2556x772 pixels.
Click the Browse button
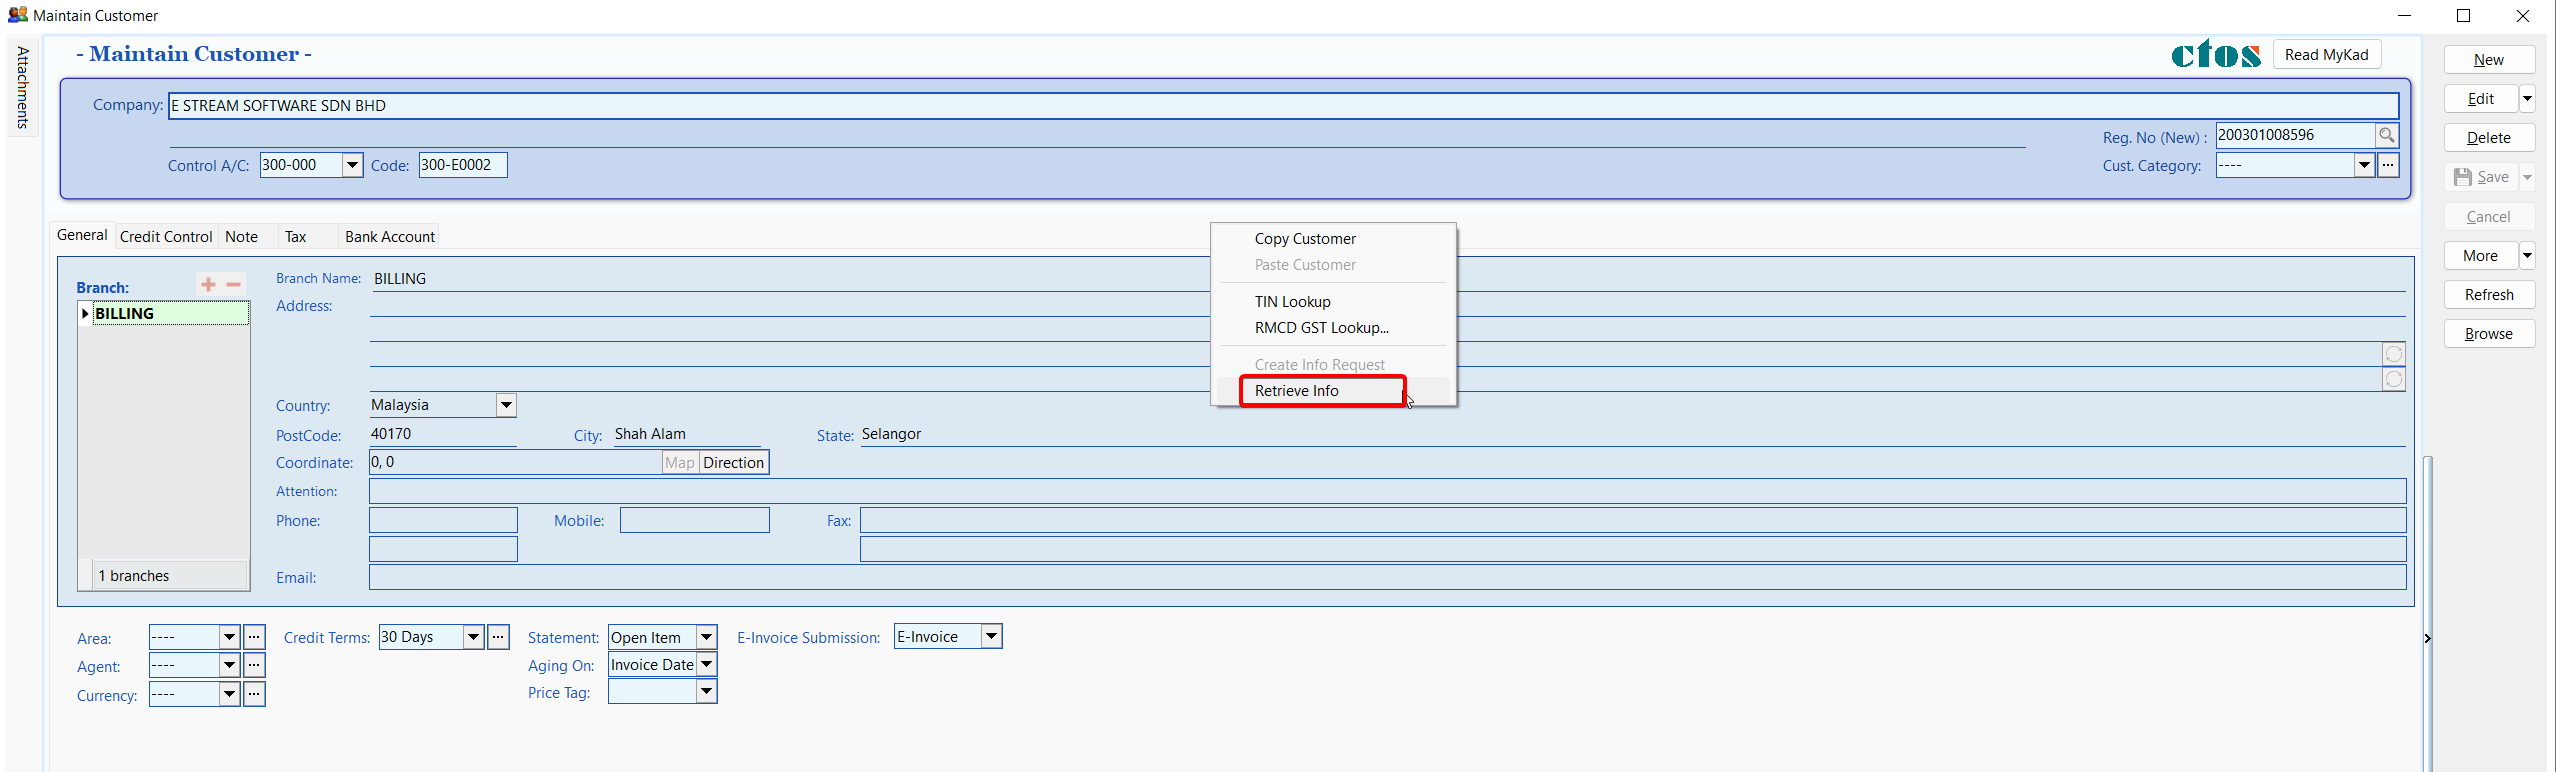(2488, 334)
